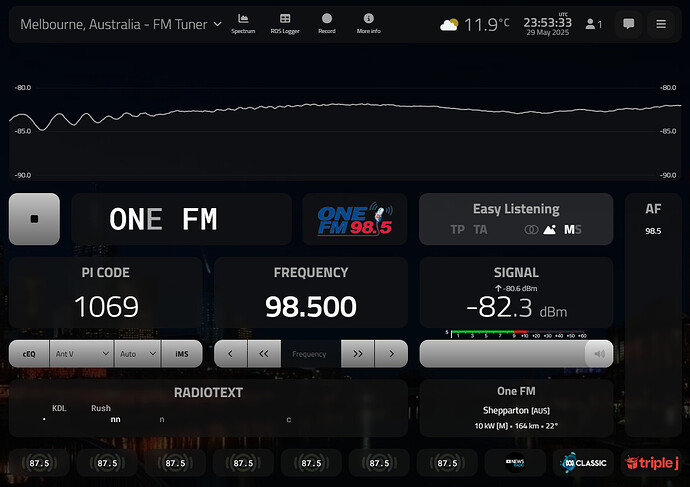Click the mountain signal icon in Easy Listening panel
Viewport: 690px width, 487px height.
(x=550, y=230)
